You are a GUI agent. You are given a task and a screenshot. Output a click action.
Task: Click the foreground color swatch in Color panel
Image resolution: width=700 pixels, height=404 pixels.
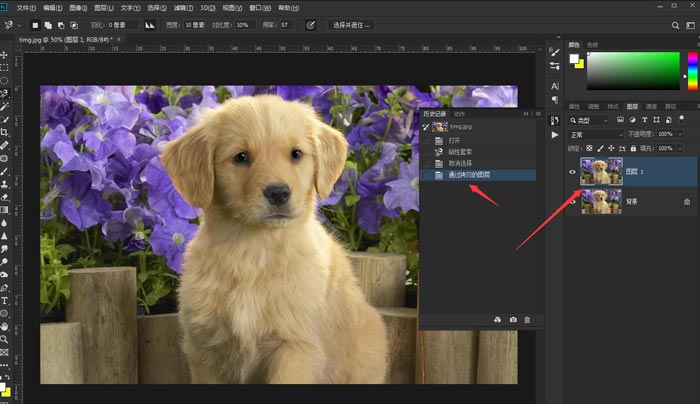tap(574, 58)
